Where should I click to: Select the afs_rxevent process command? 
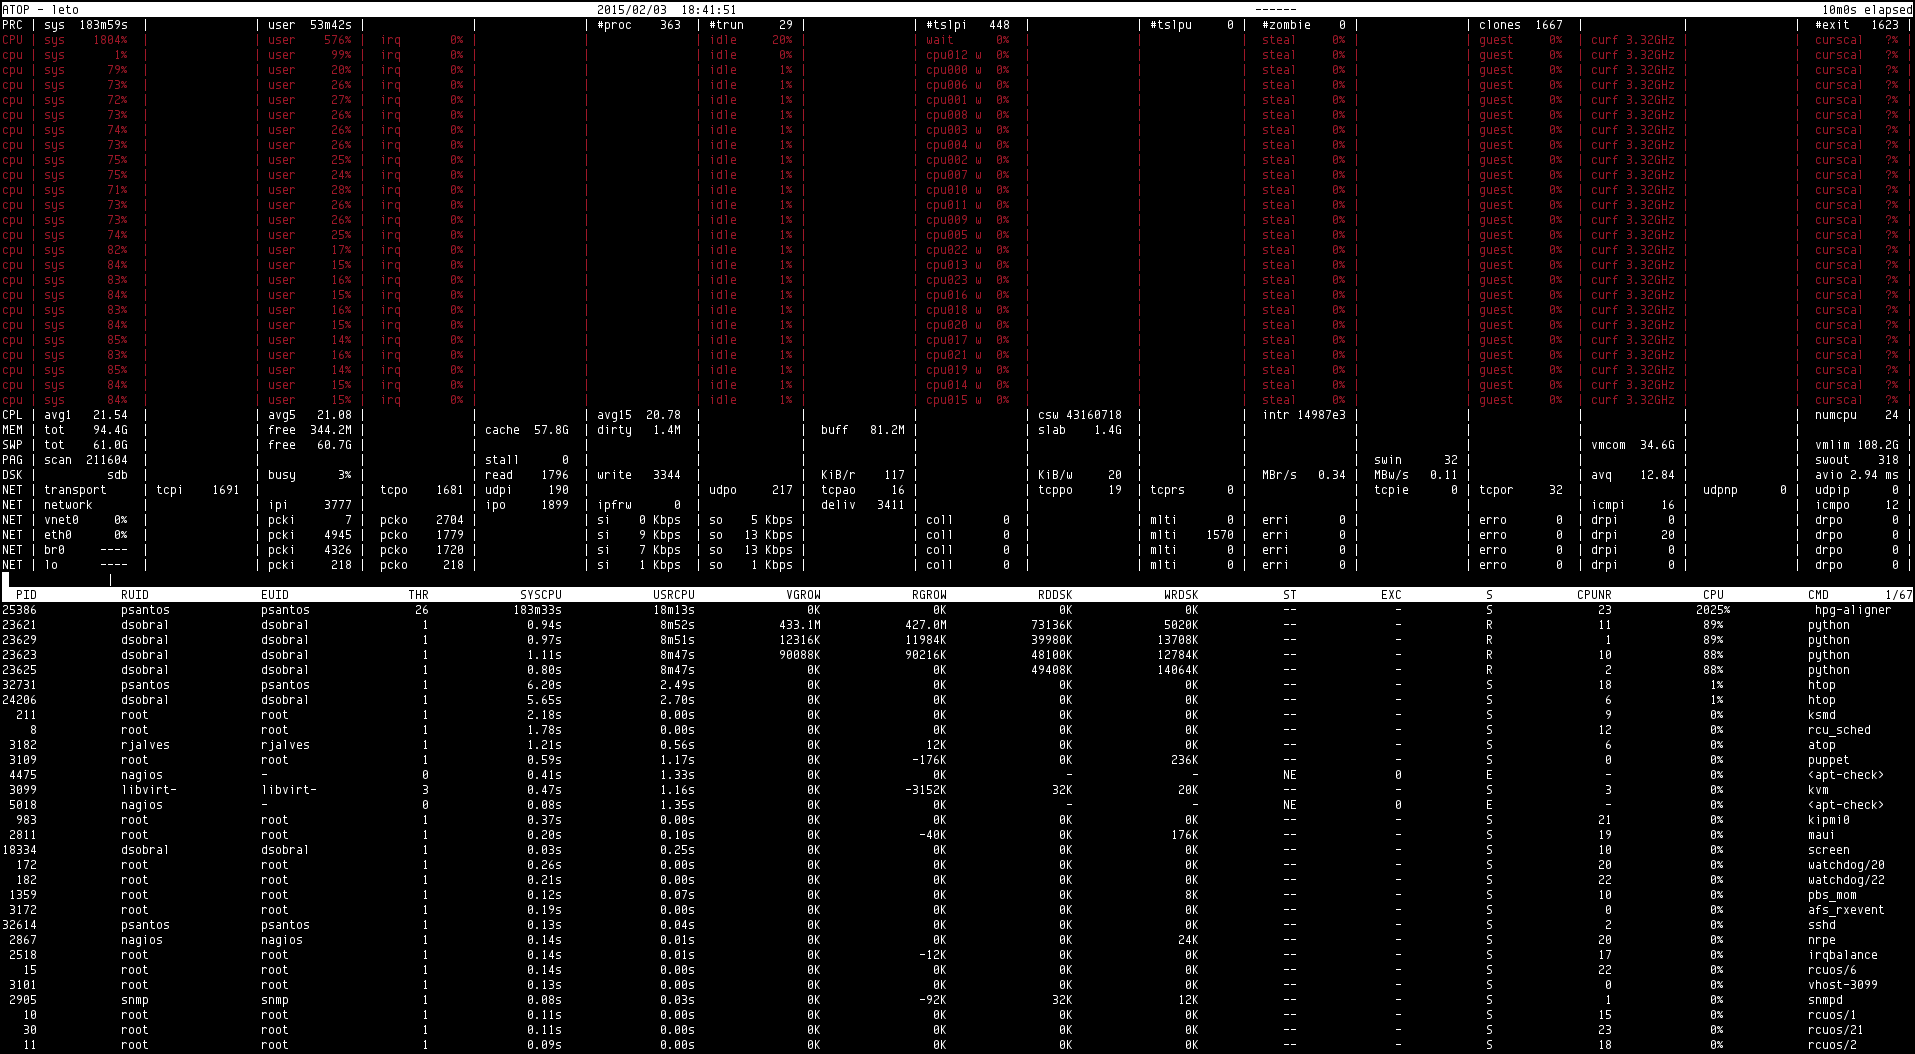point(1846,910)
